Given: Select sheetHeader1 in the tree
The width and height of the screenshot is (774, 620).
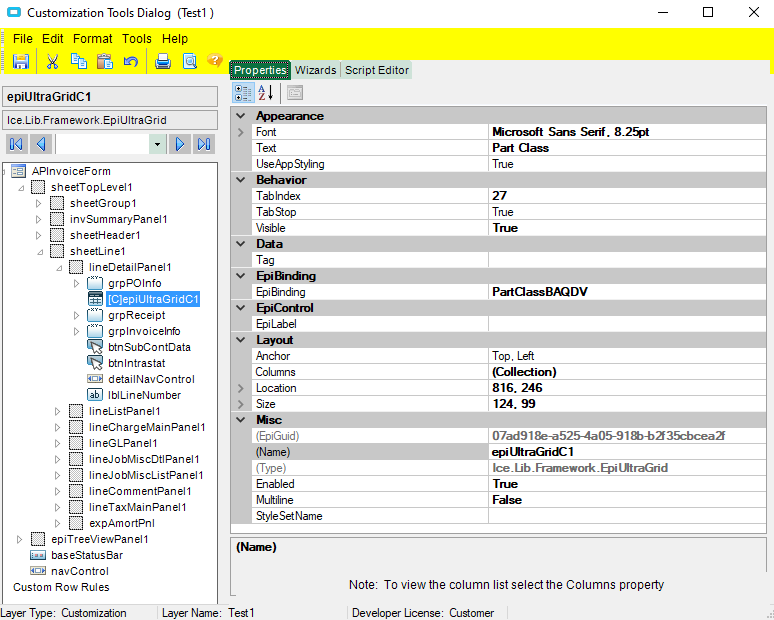Looking at the screenshot, I should coord(105,235).
